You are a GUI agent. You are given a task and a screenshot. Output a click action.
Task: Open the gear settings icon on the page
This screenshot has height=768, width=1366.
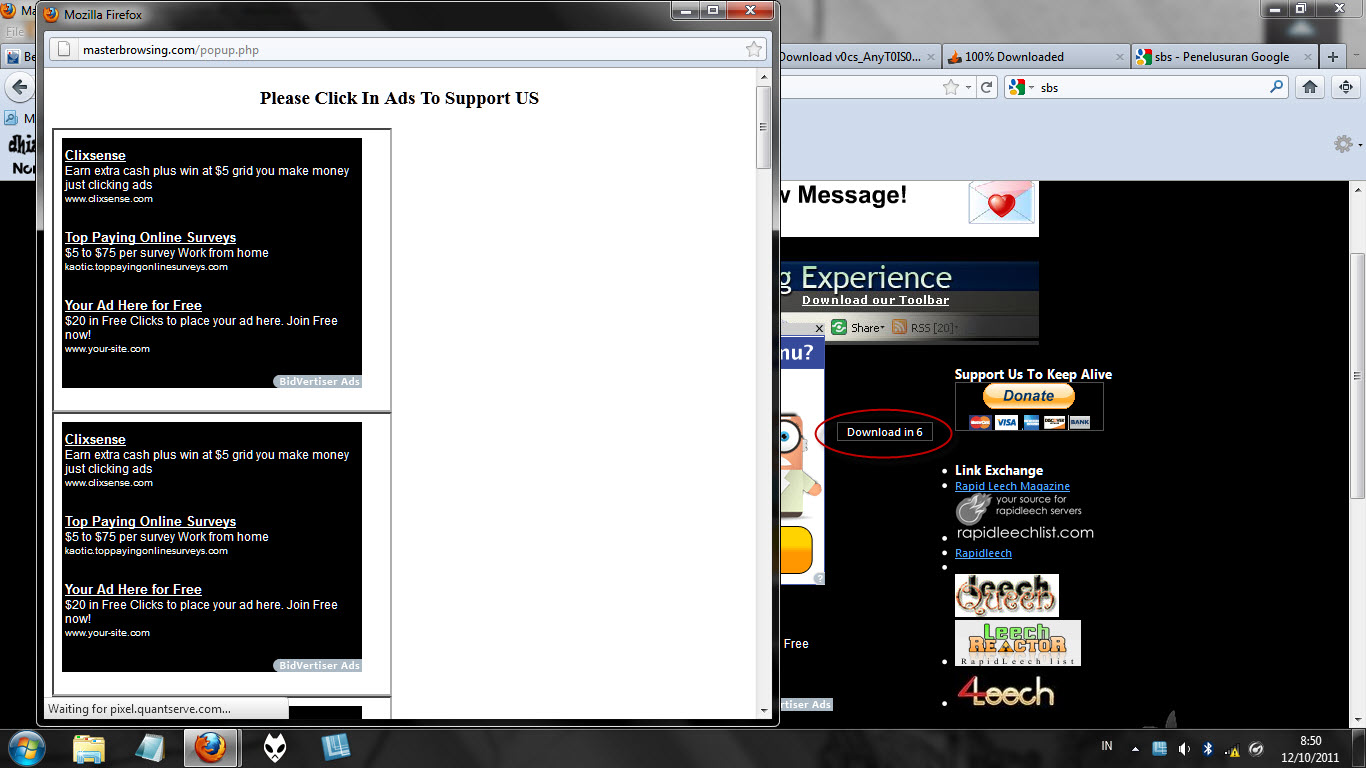[1342, 143]
